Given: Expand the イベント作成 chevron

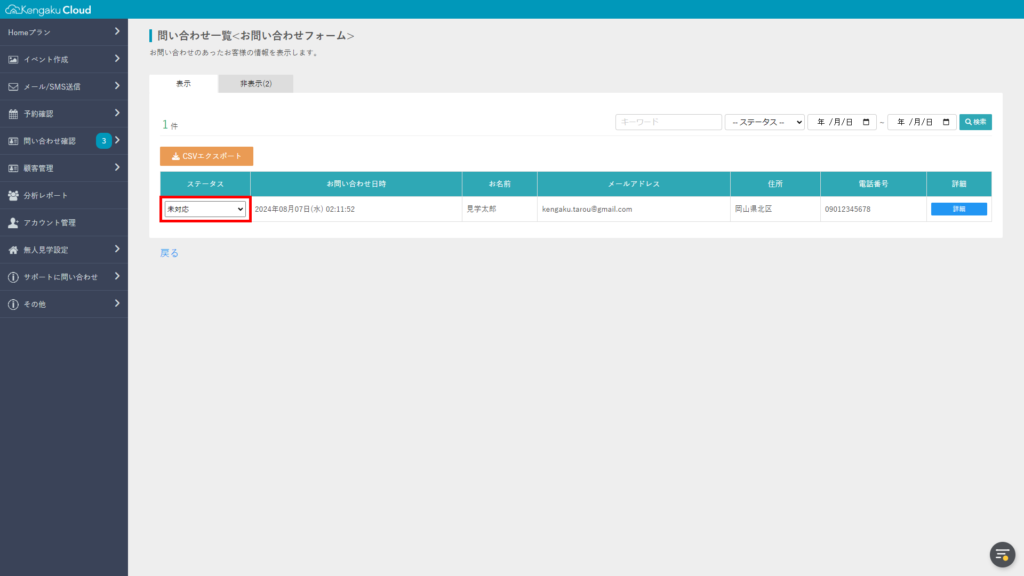Looking at the screenshot, I should pyautogui.click(x=117, y=59).
